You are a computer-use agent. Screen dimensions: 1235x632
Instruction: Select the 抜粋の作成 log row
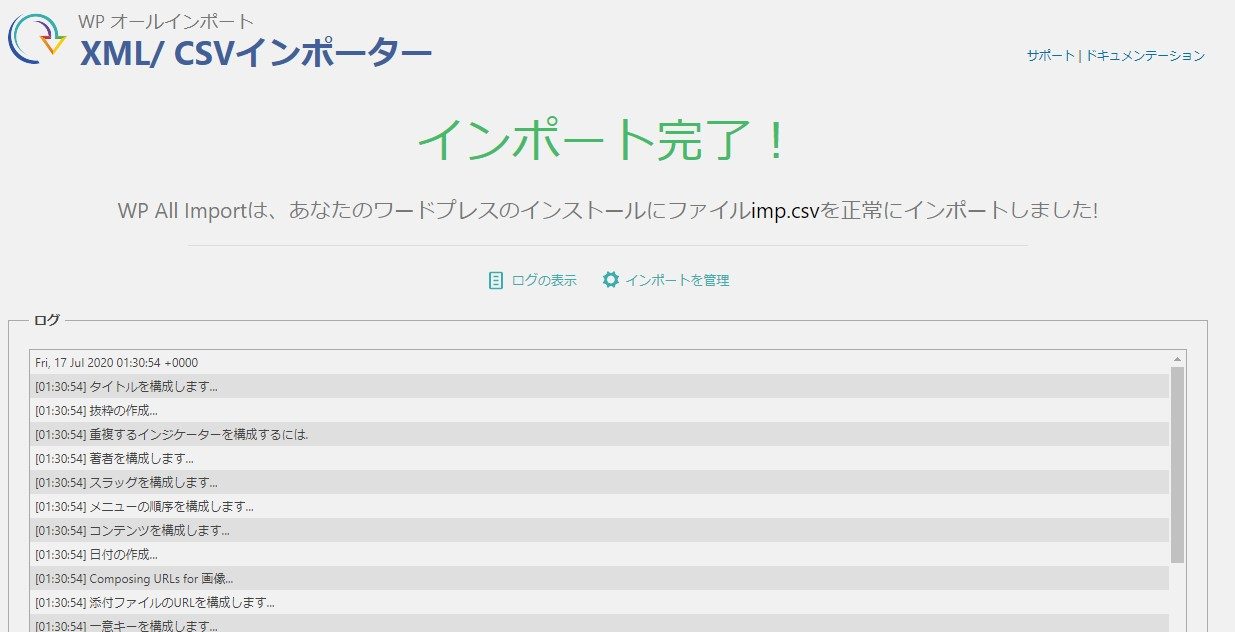click(x=599, y=410)
